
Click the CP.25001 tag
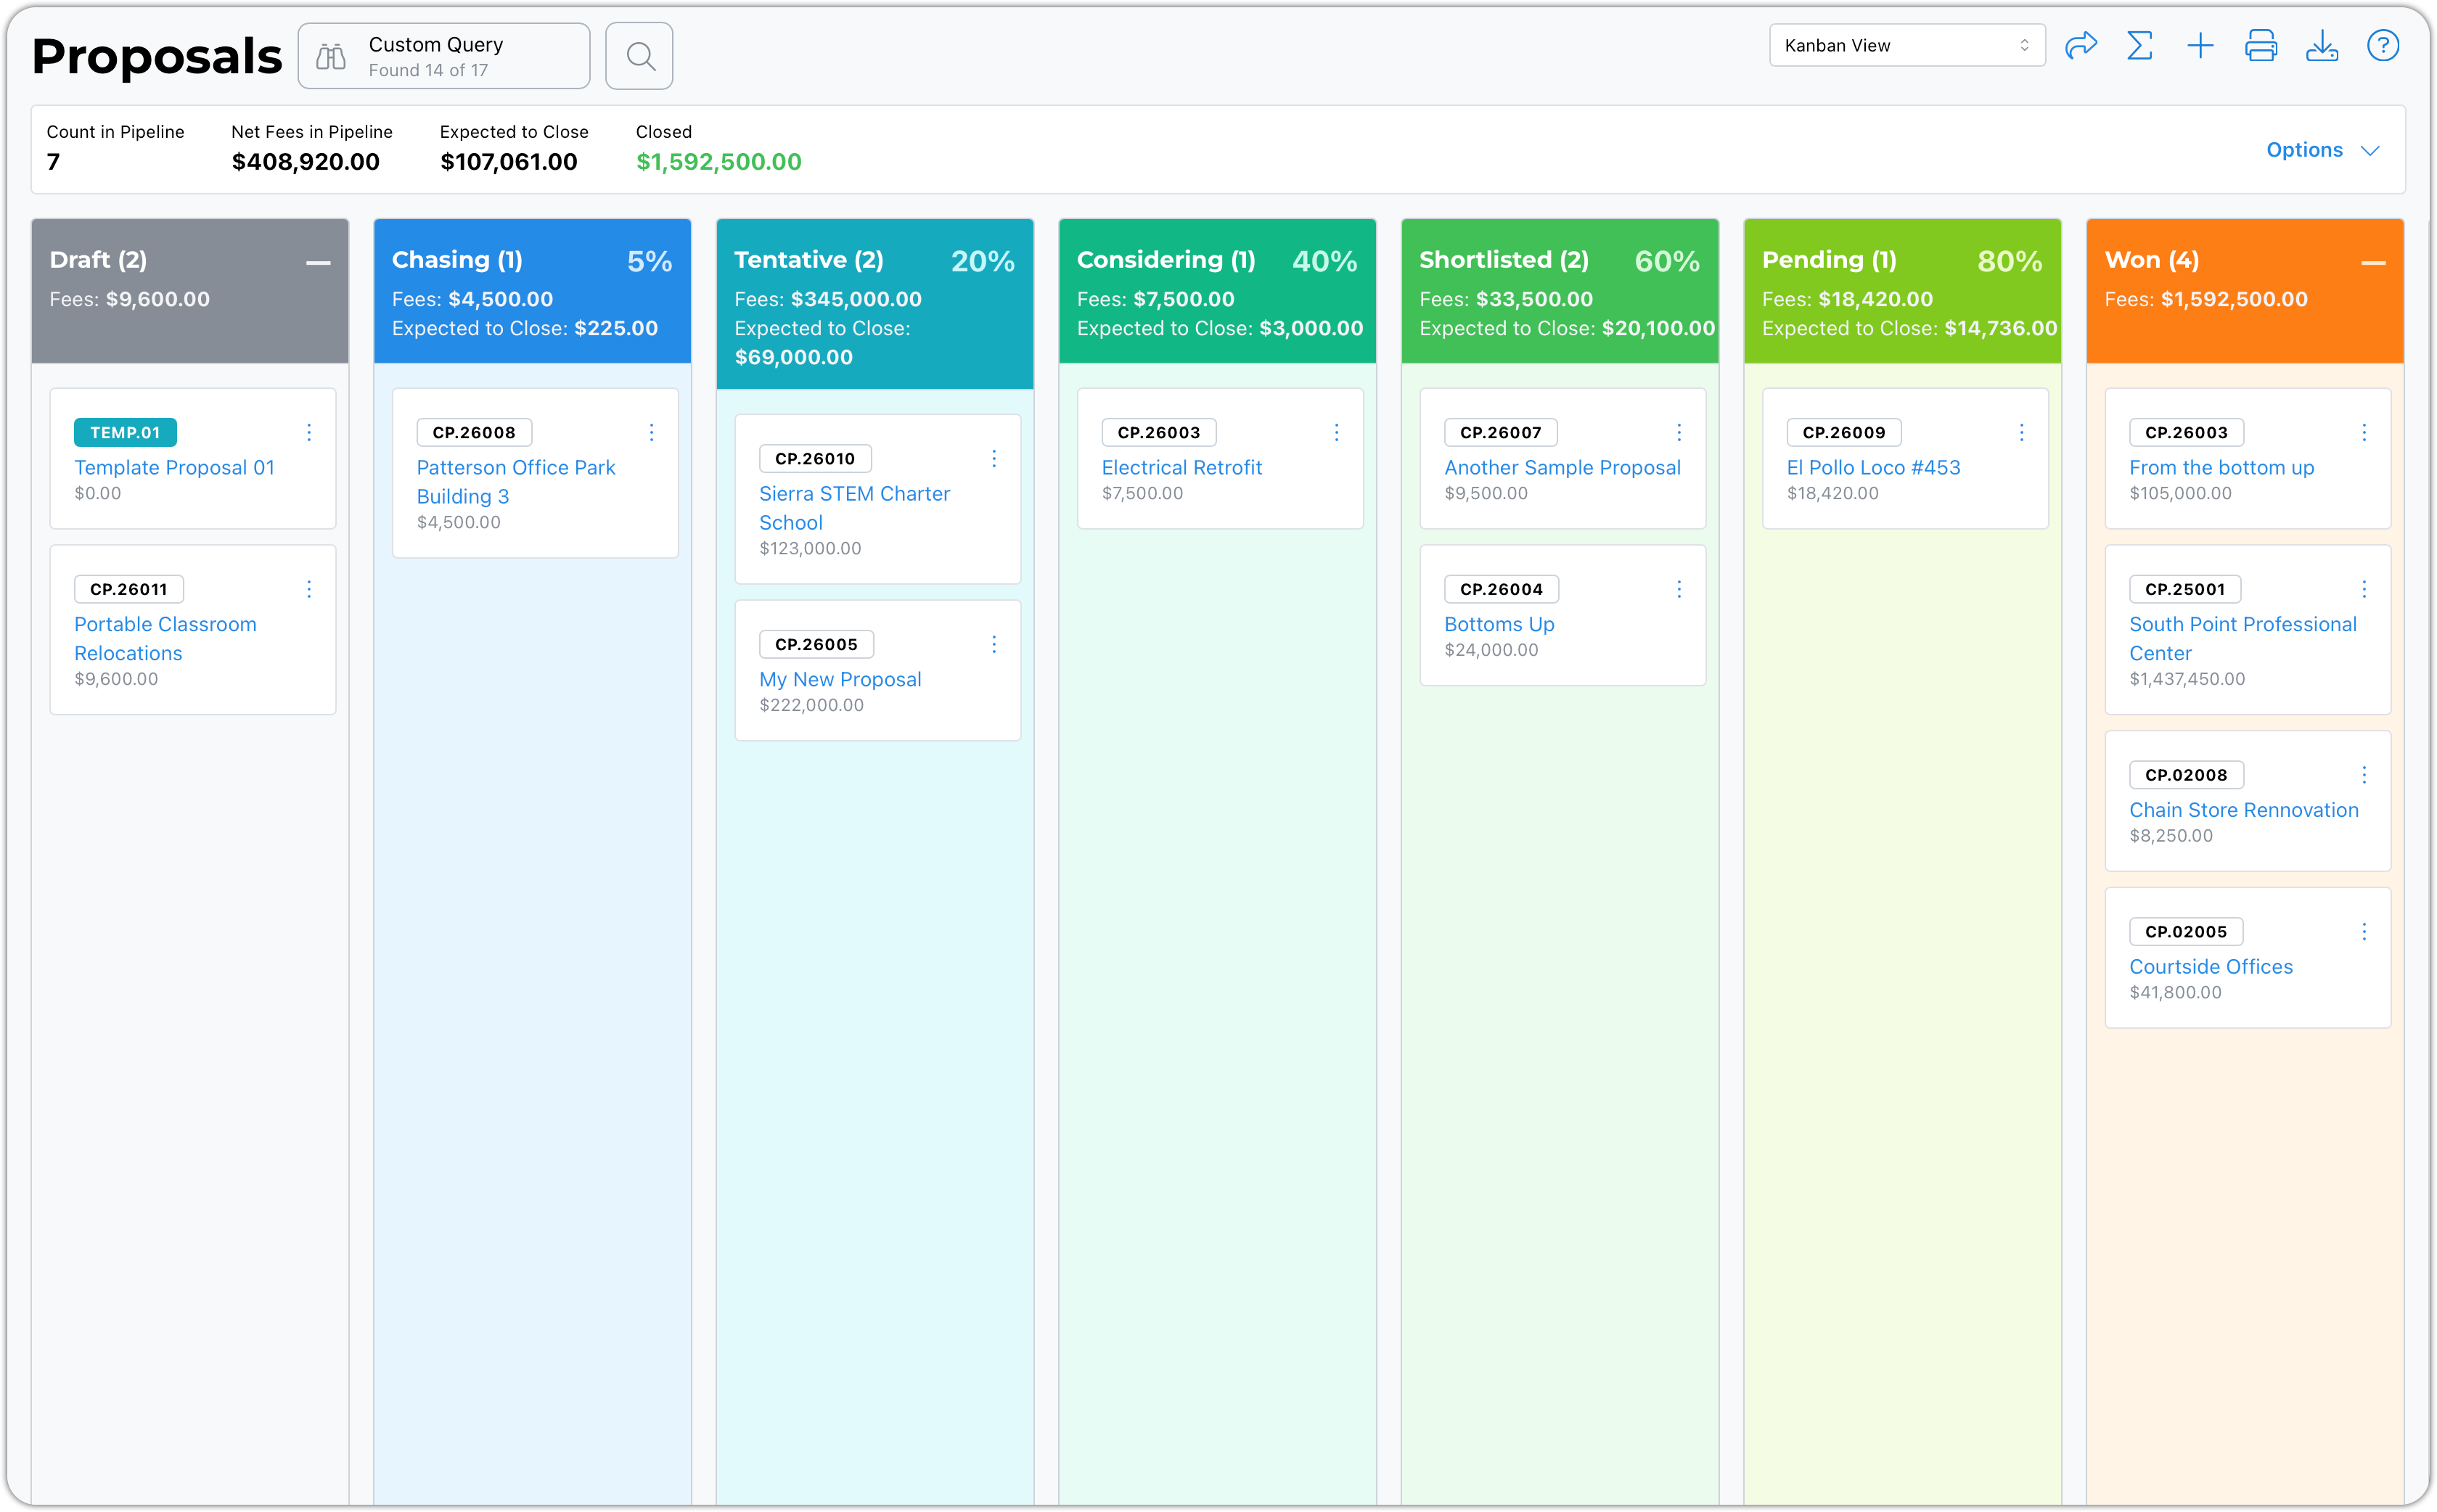click(x=2185, y=589)
